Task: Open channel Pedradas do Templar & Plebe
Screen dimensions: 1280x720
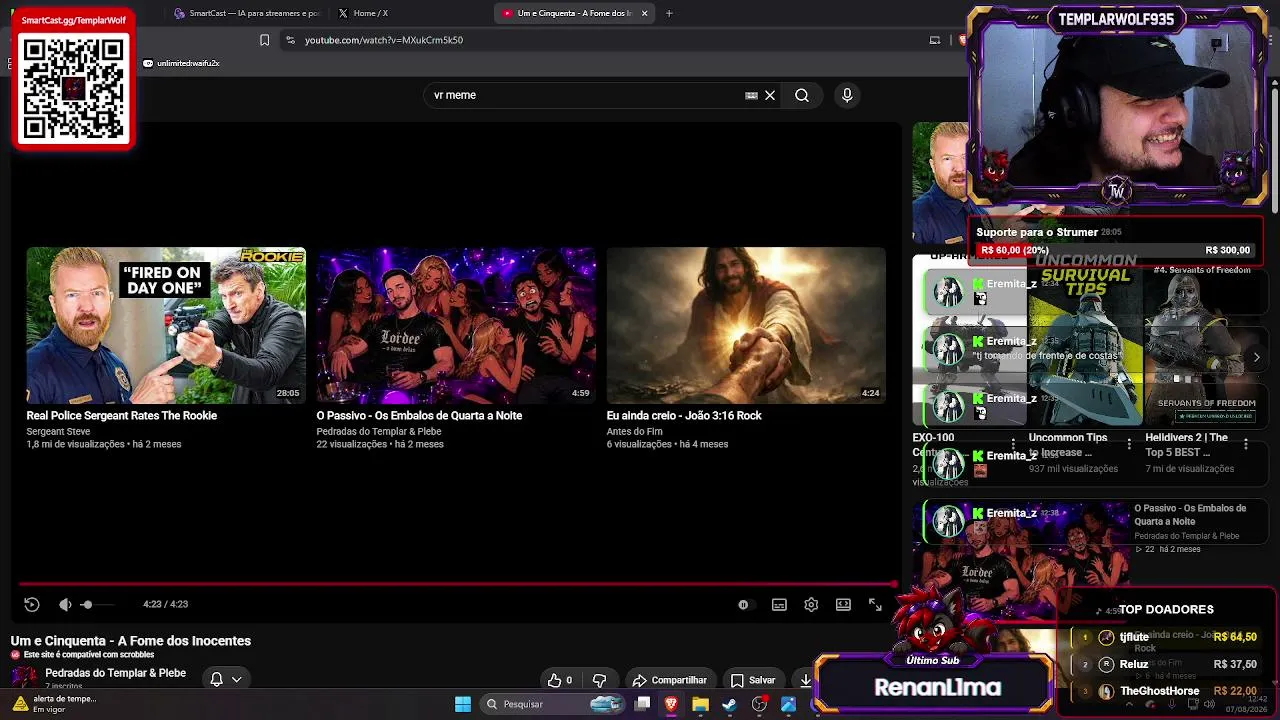Action: click(115, 673)
